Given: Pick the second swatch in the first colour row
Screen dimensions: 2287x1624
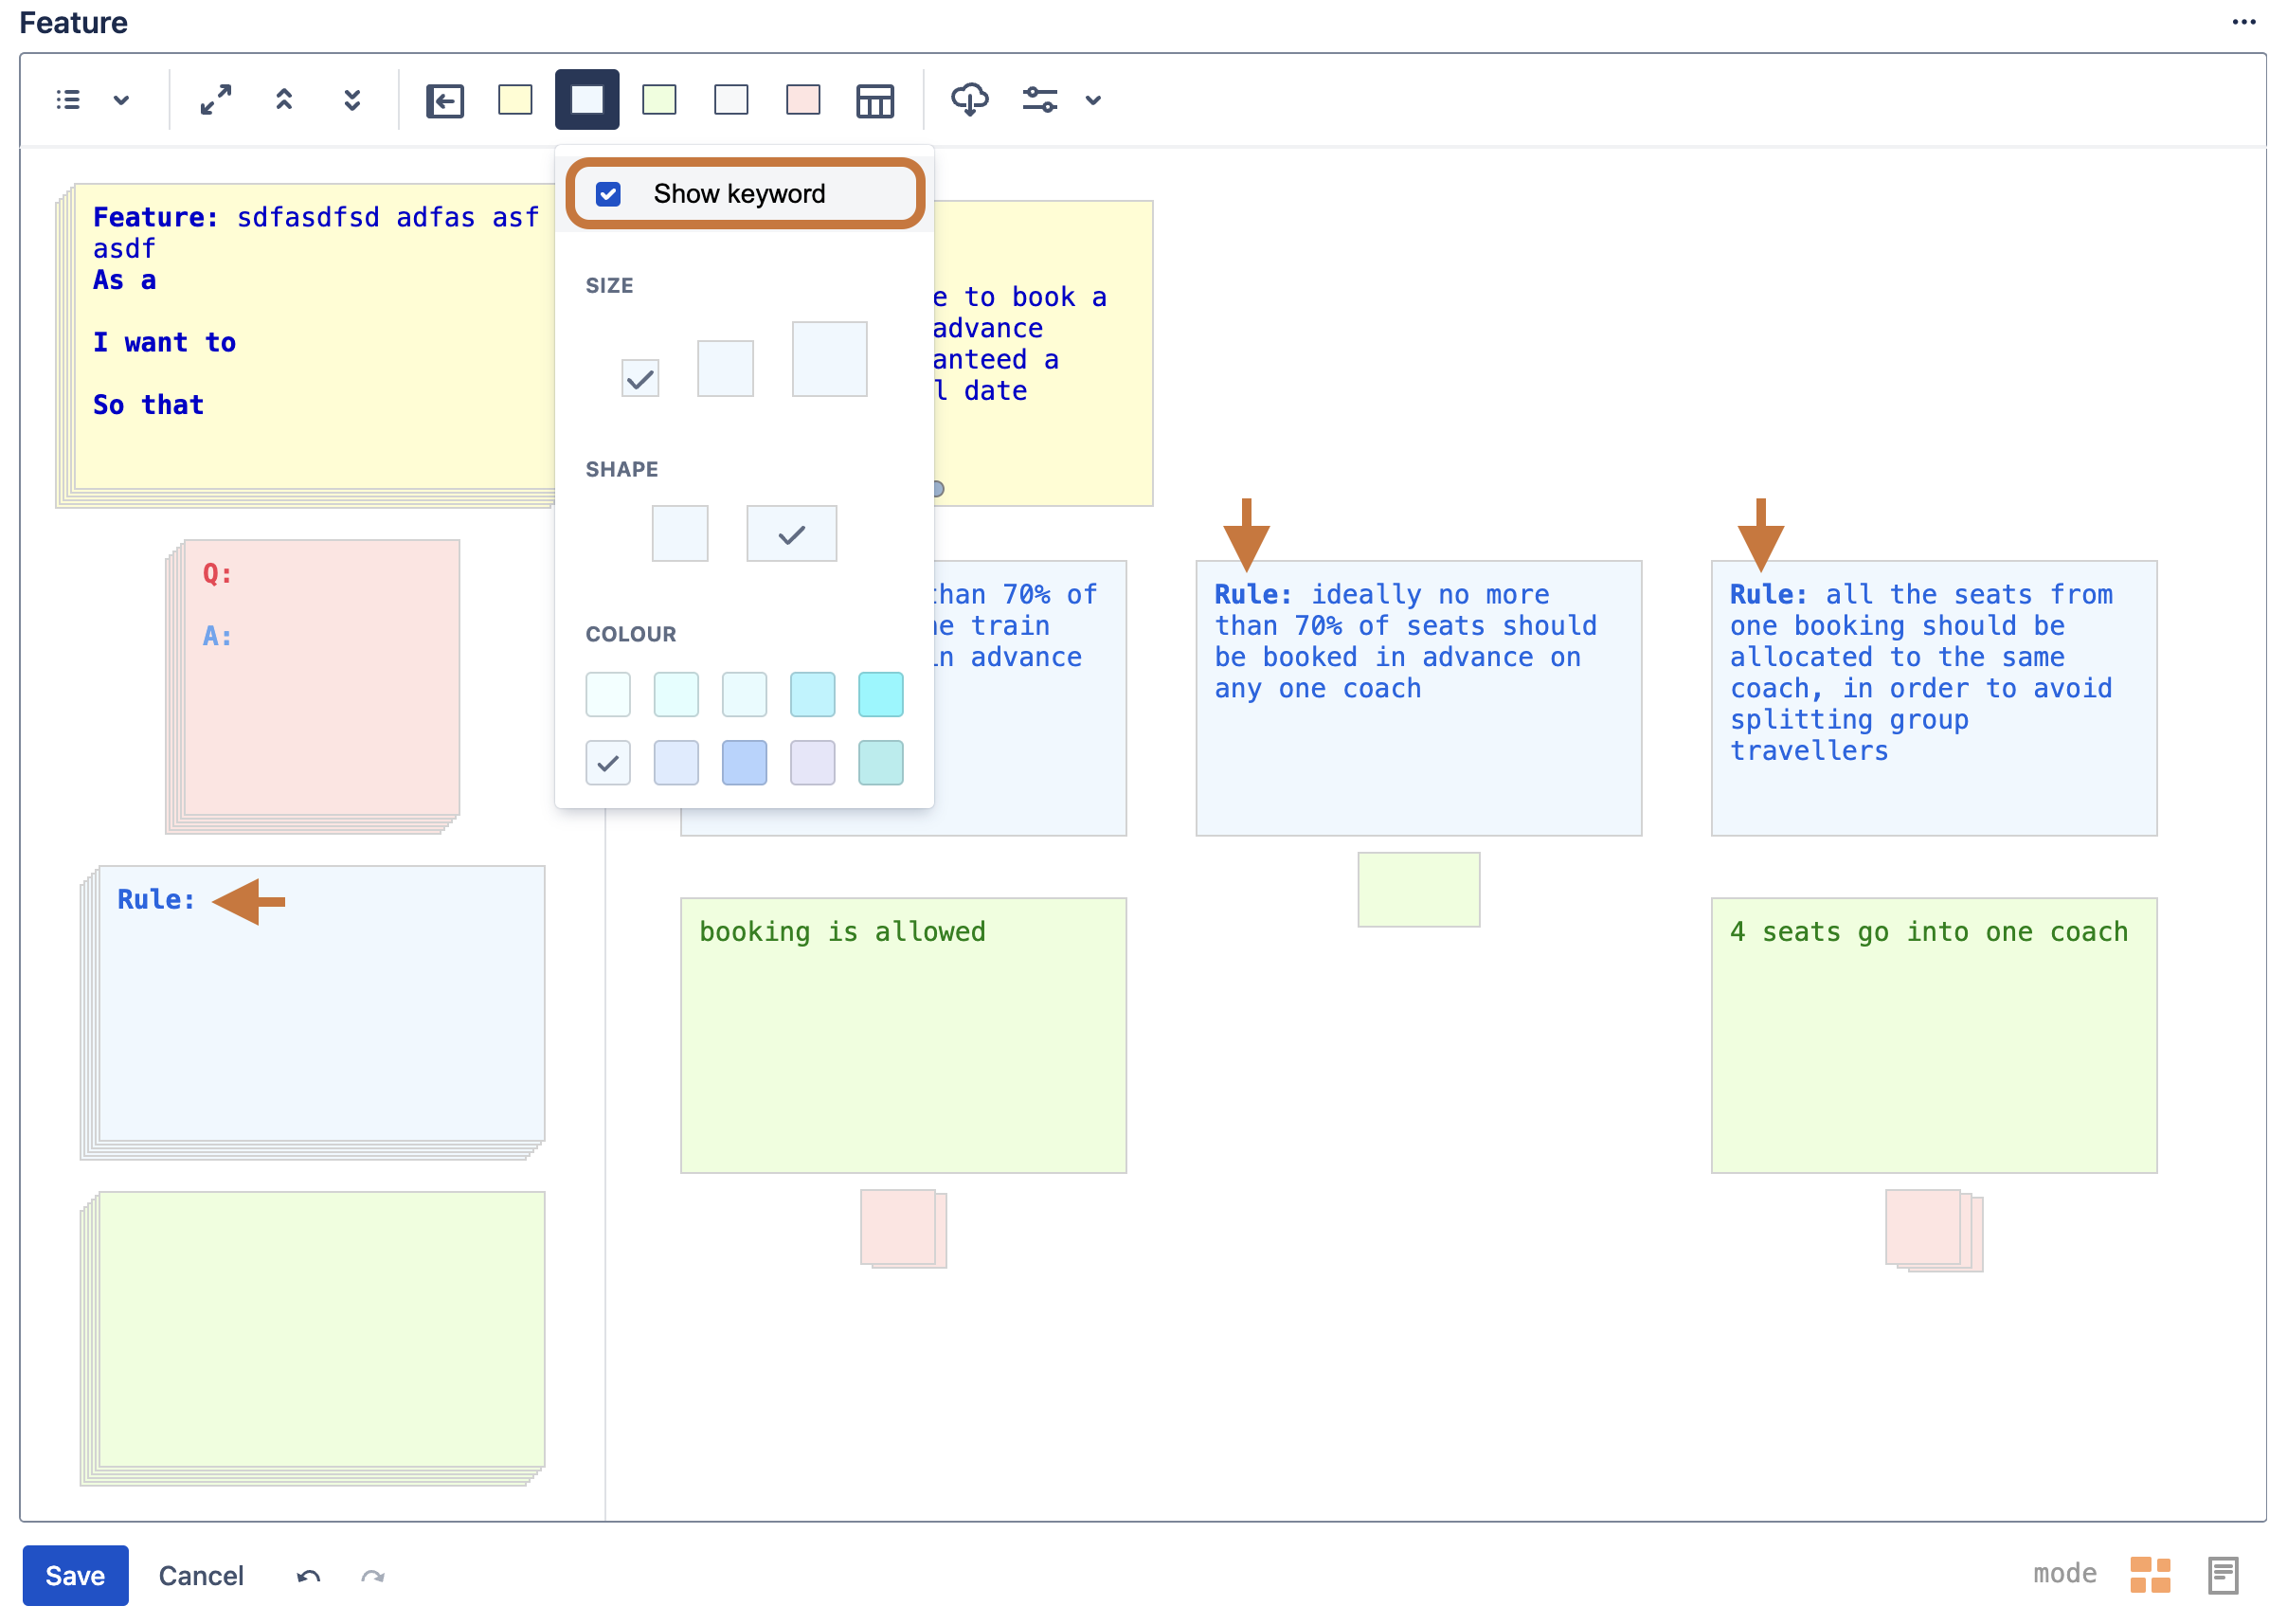Looking at the screenshot, I should point(676,694).
